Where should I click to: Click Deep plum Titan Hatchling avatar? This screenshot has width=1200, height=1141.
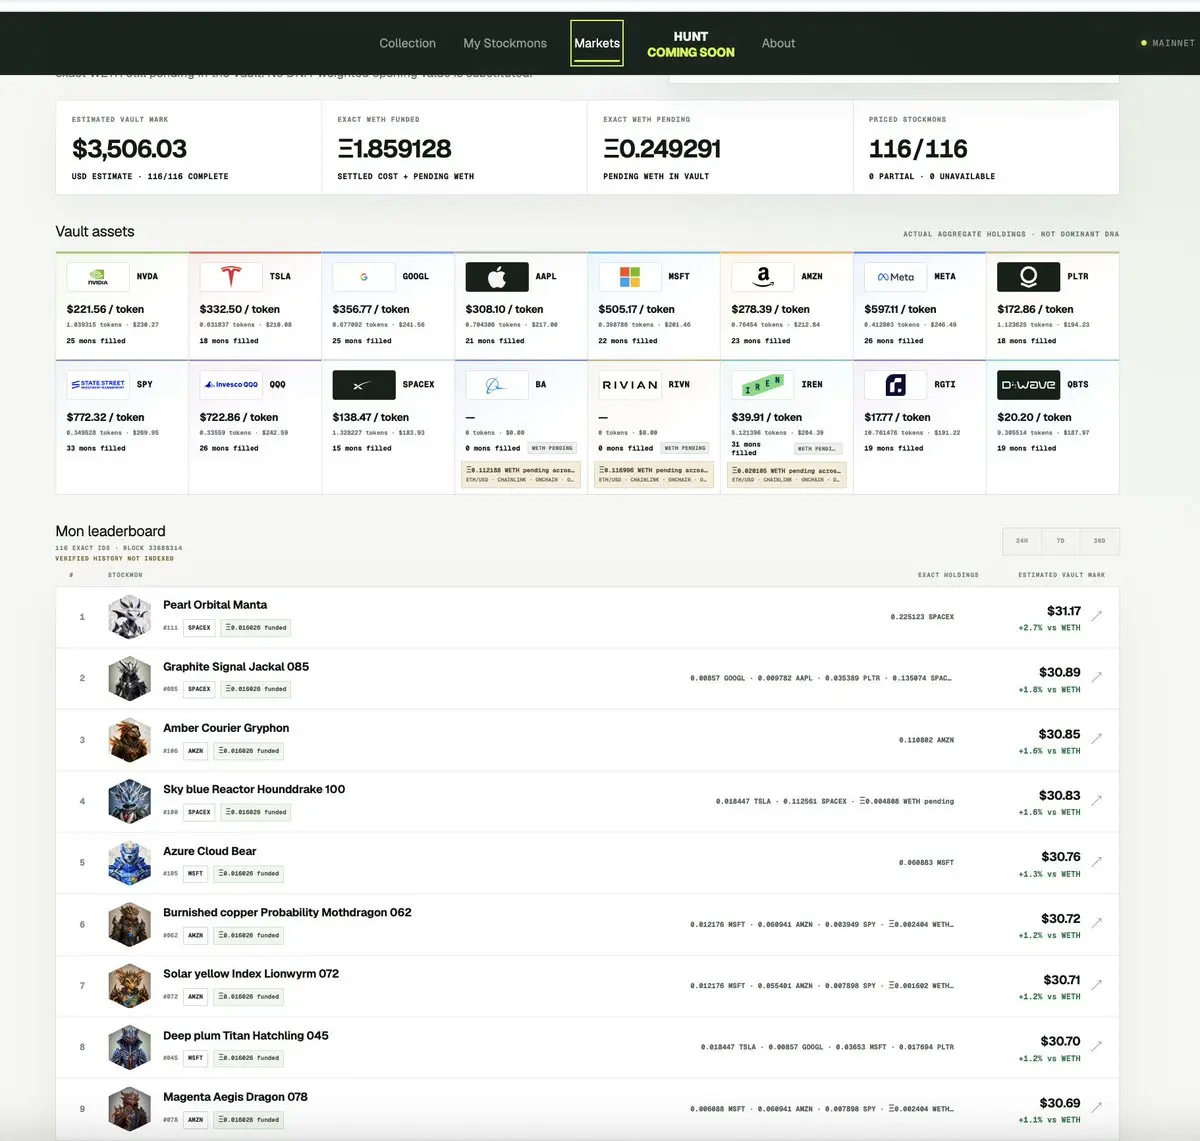coord(129,1047)
